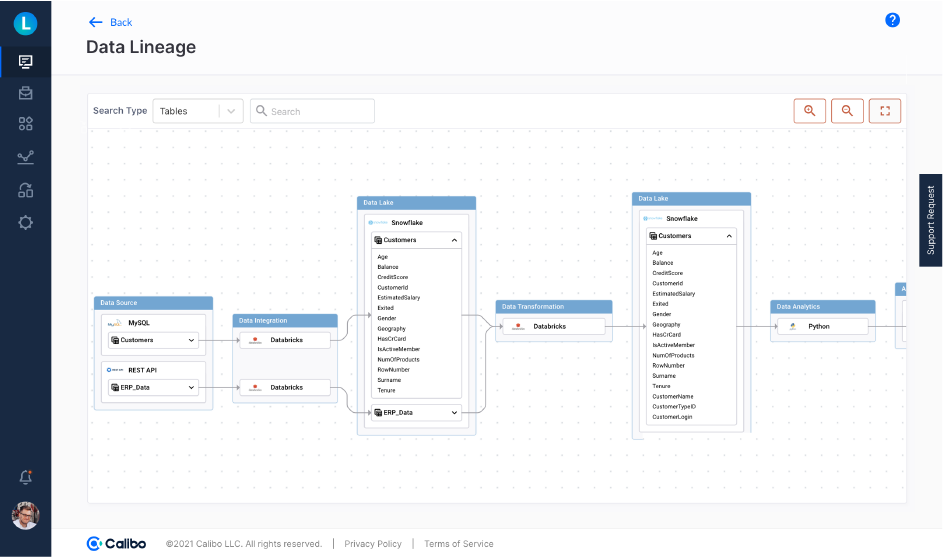Viewport: 943px width, 557px height.
Task: Select EstimatedSalary column in second Data Lake
Action: [674, 294]
